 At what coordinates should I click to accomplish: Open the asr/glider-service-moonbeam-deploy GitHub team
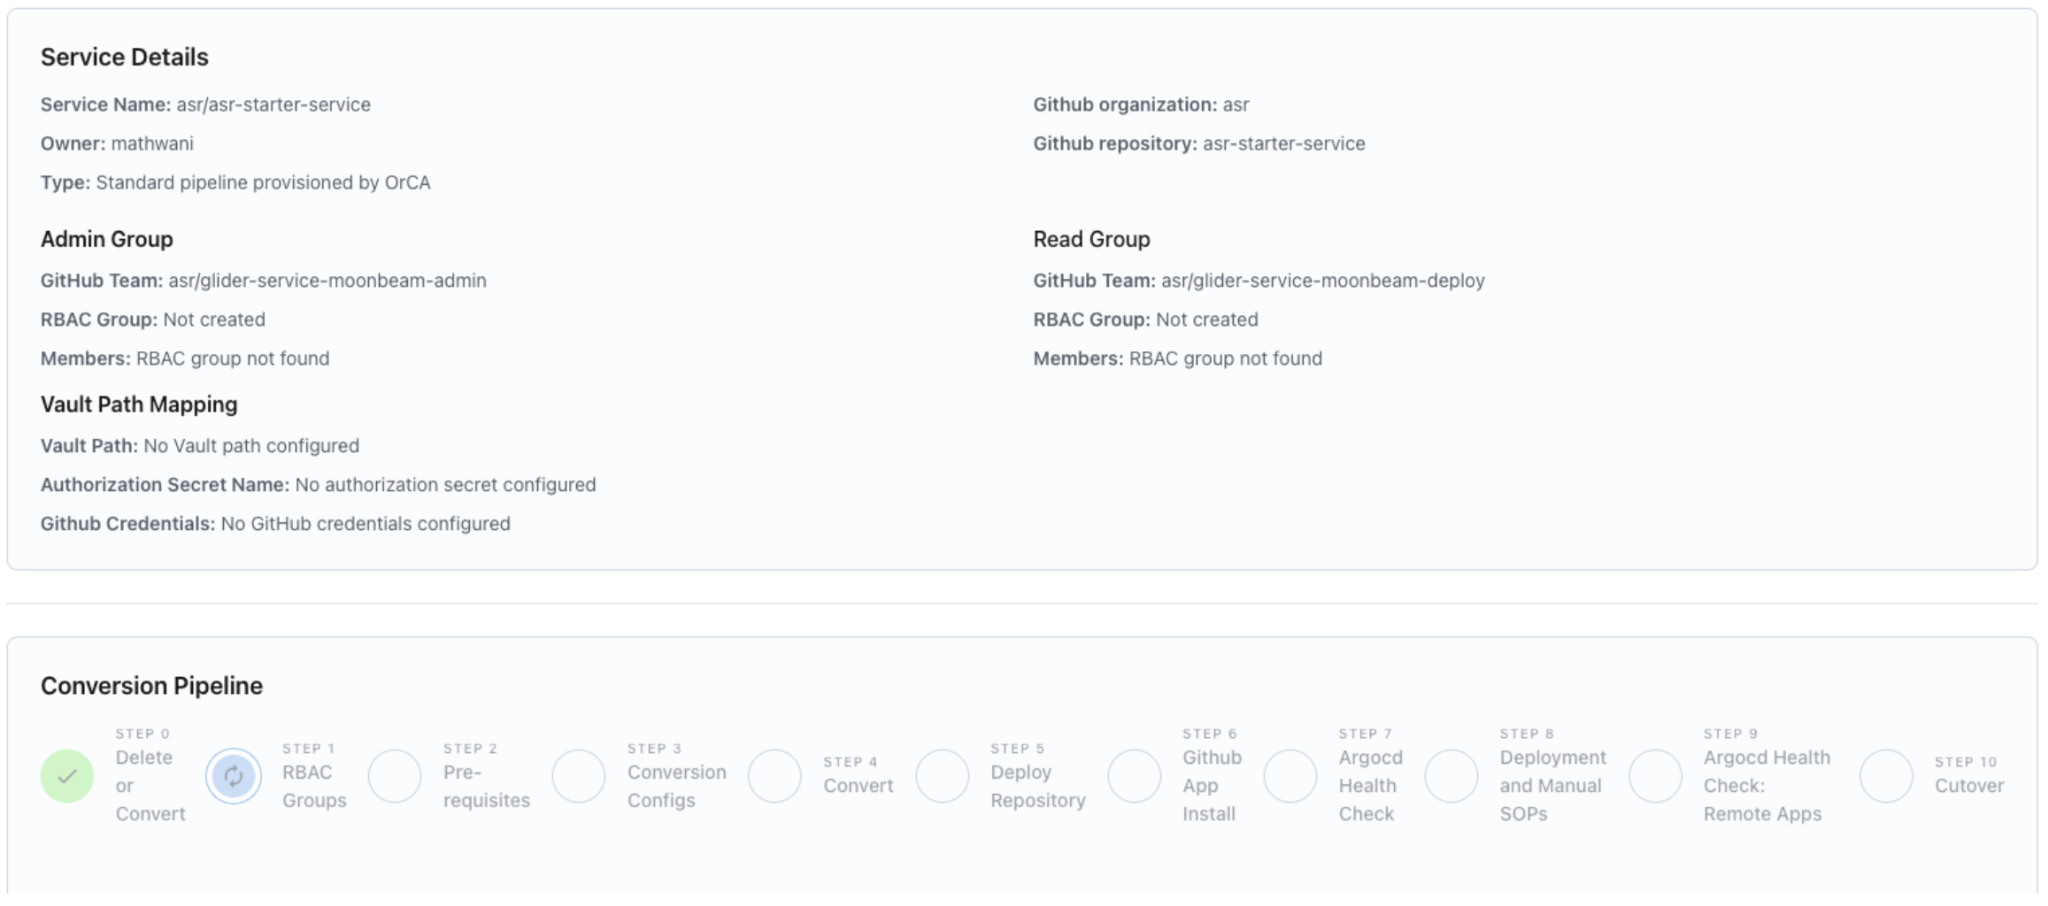point(1322,281)
